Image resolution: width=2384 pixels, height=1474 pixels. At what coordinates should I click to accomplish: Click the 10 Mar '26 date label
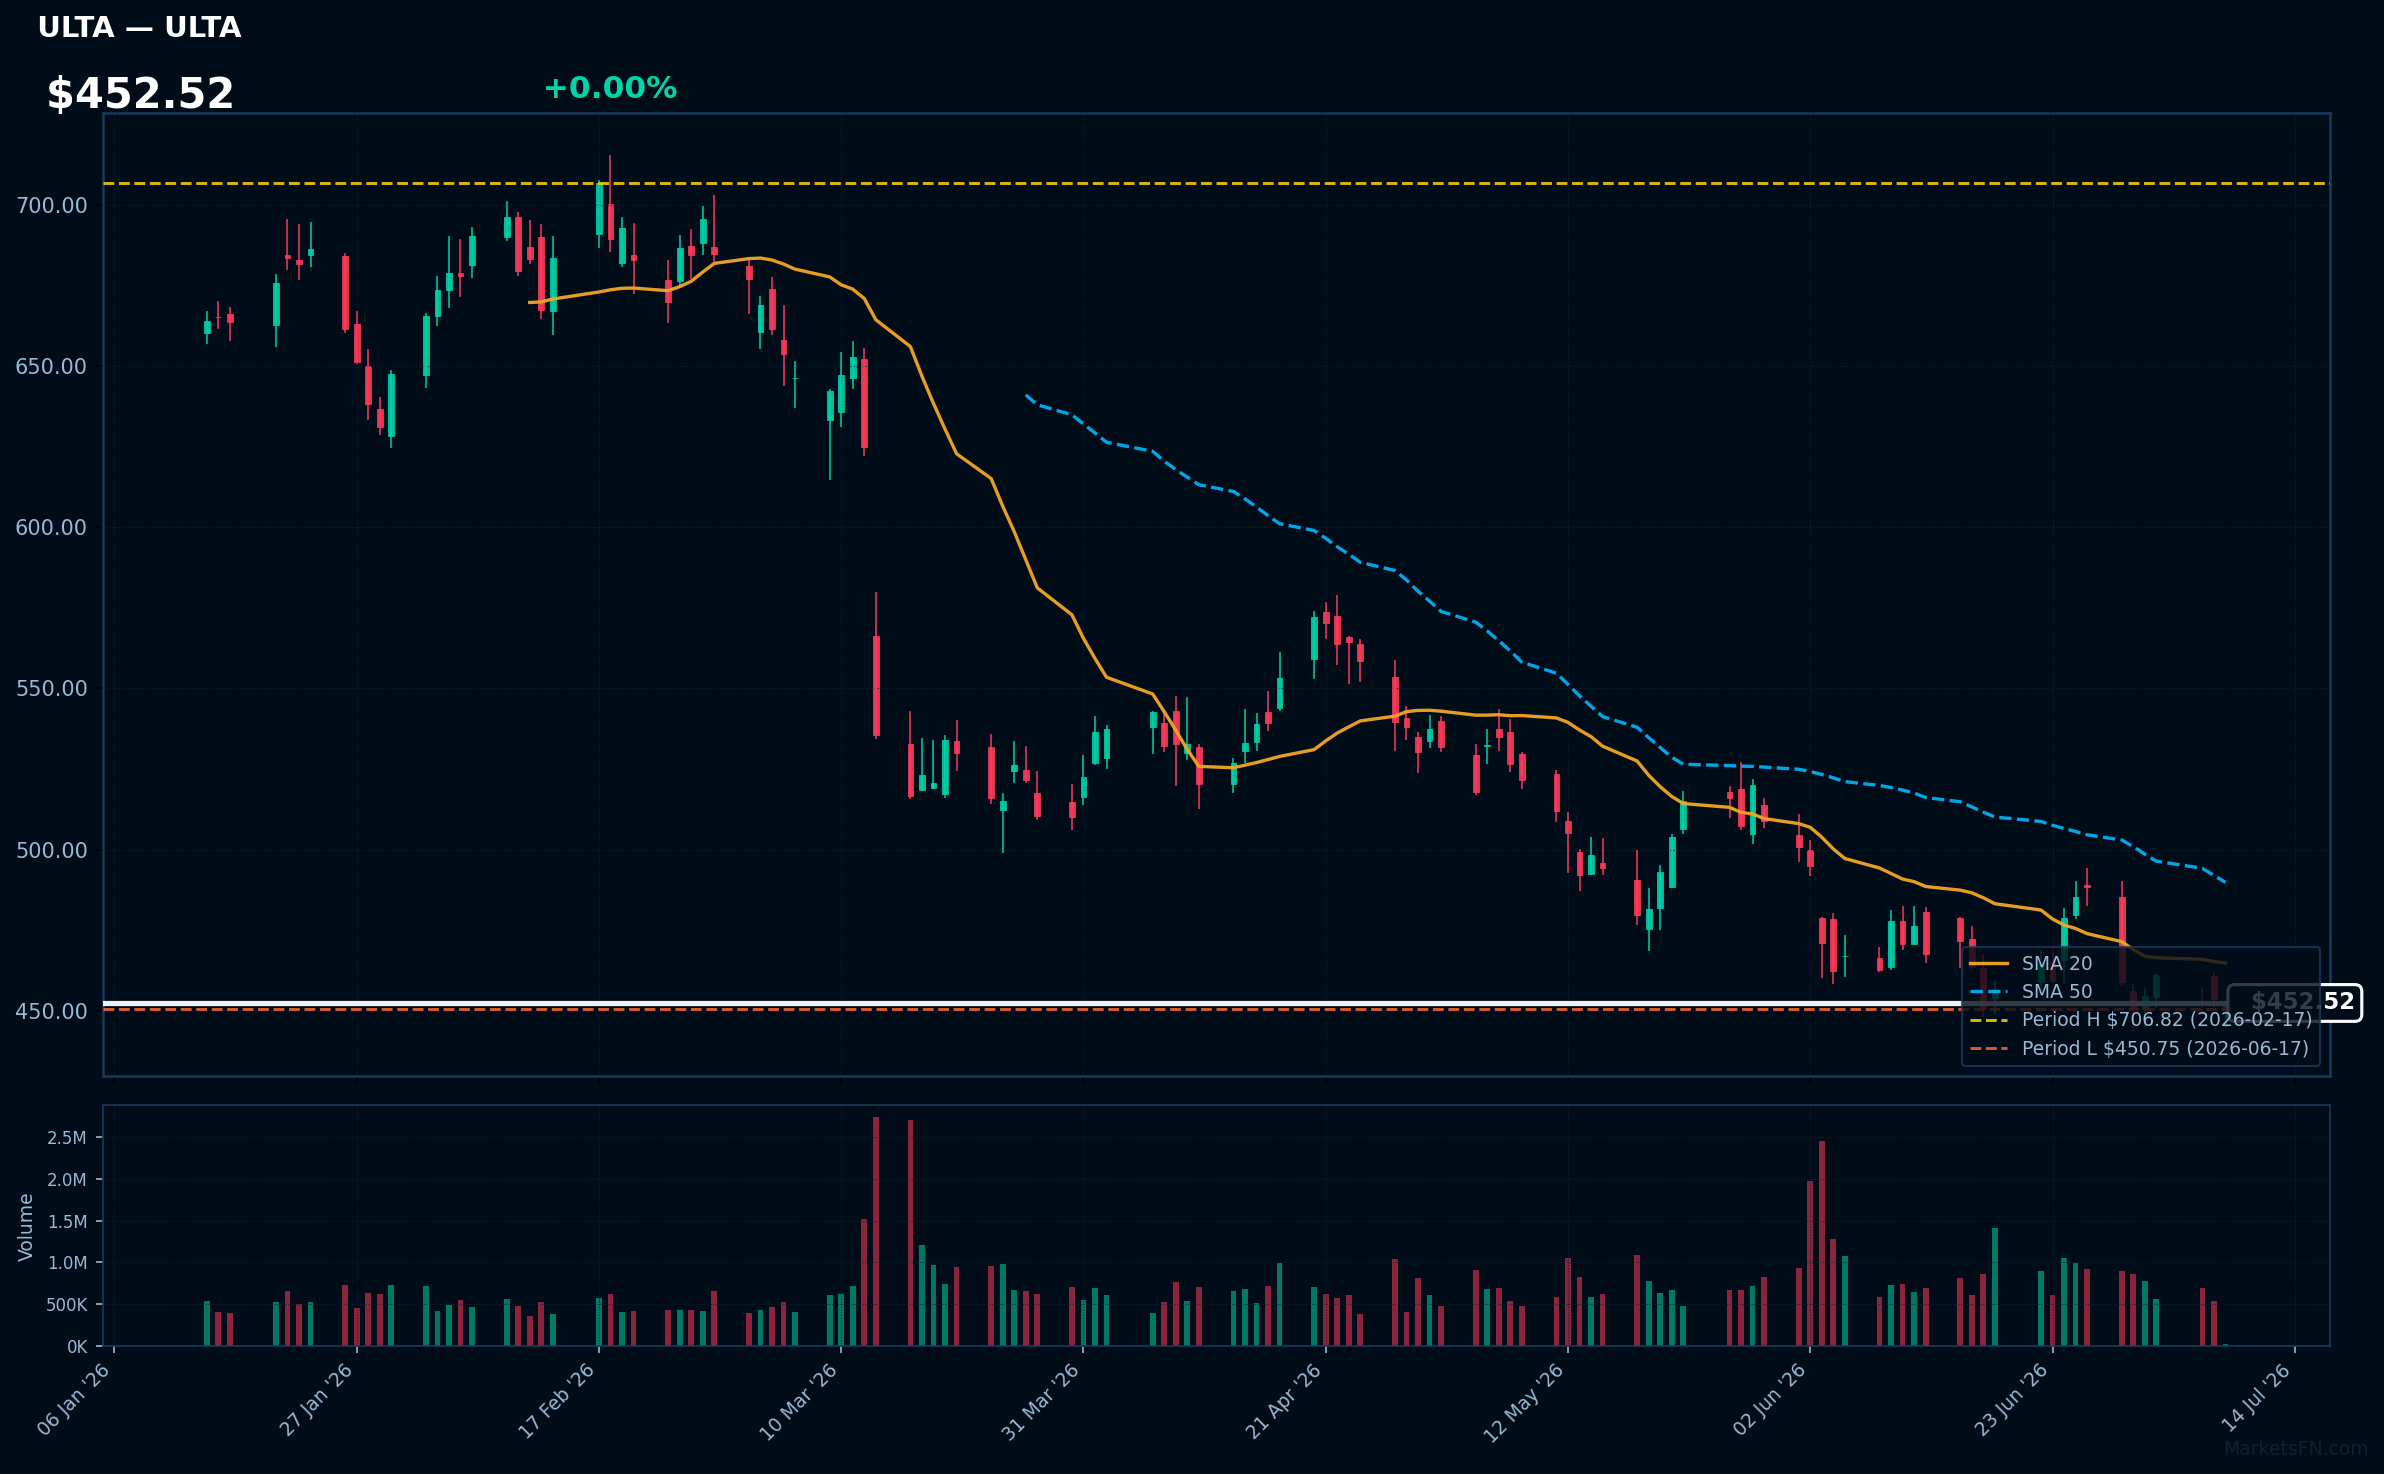coord(798,1400)
